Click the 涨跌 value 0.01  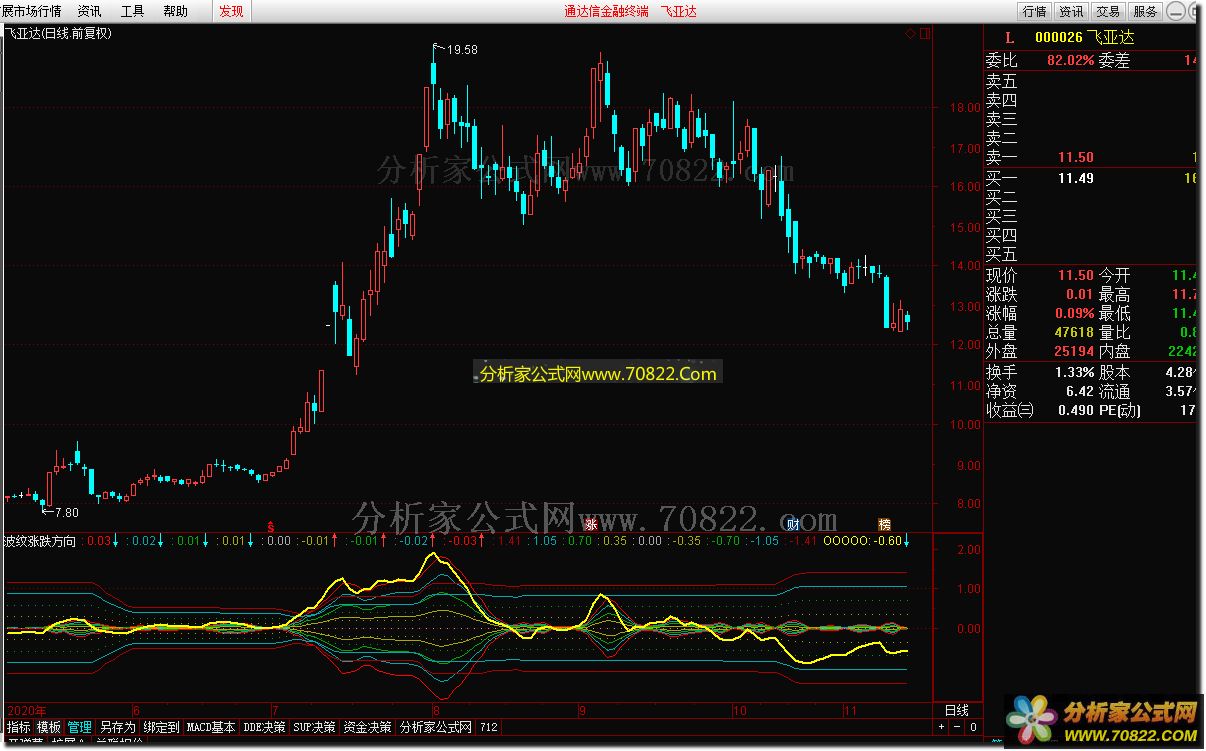pos(1080,294)
